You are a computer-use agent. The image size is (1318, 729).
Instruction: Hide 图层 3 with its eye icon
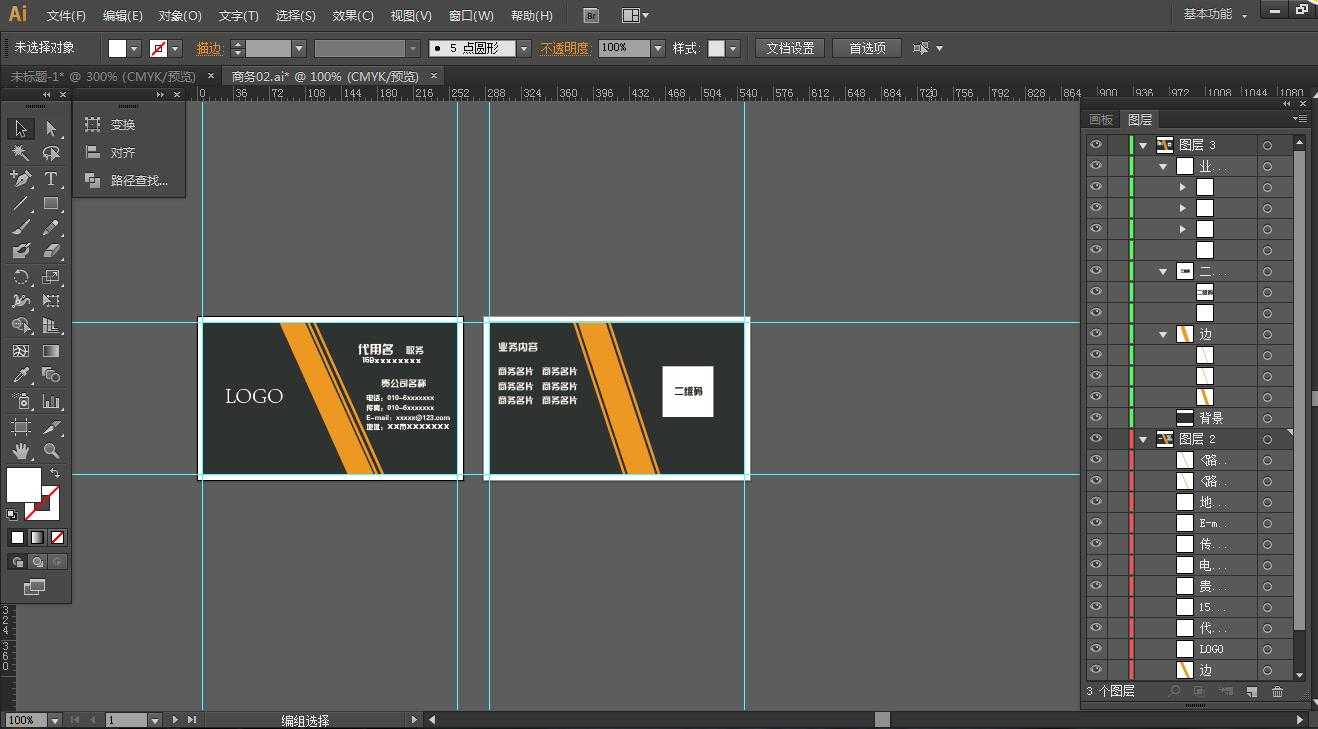pos(1096,145)
